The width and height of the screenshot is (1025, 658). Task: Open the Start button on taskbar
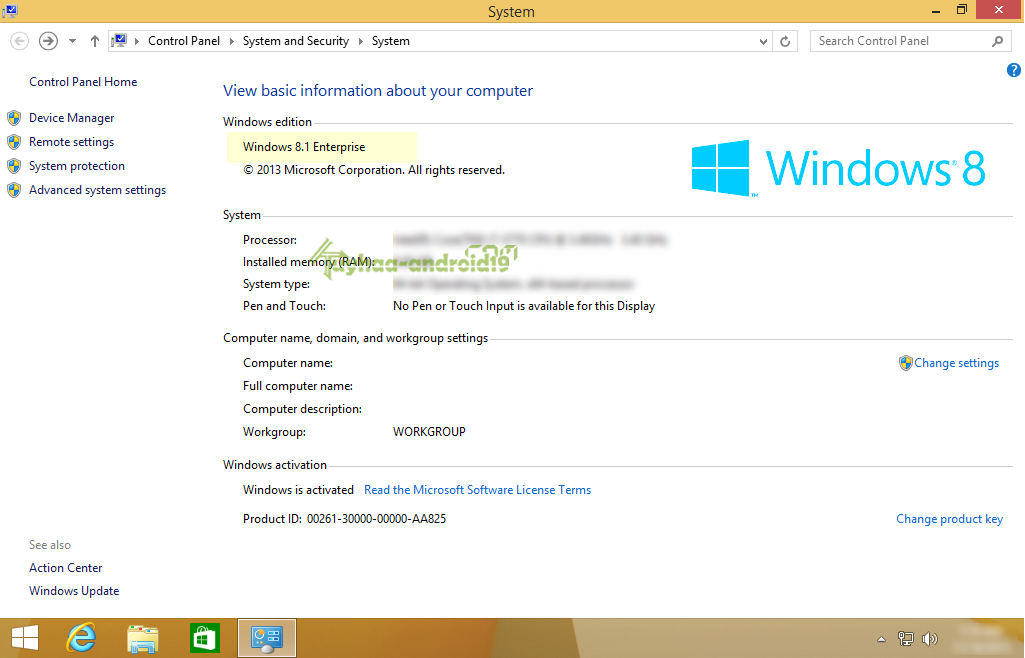tap(25, 638)
